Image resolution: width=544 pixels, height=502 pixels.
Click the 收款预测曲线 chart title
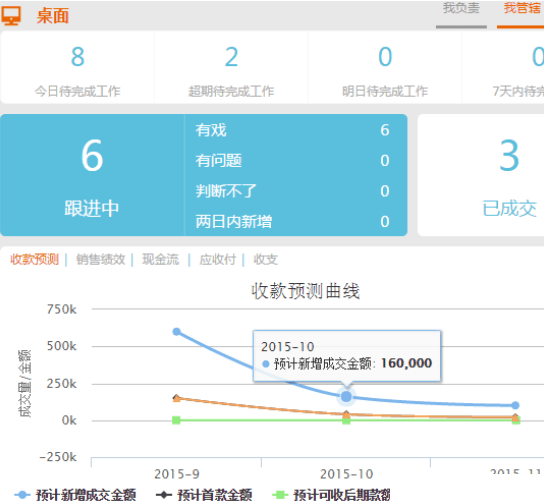(x=306, y=291)
